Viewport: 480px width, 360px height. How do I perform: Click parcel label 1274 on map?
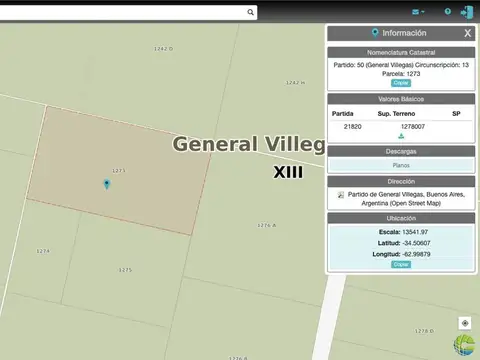(x=43, y=251)
